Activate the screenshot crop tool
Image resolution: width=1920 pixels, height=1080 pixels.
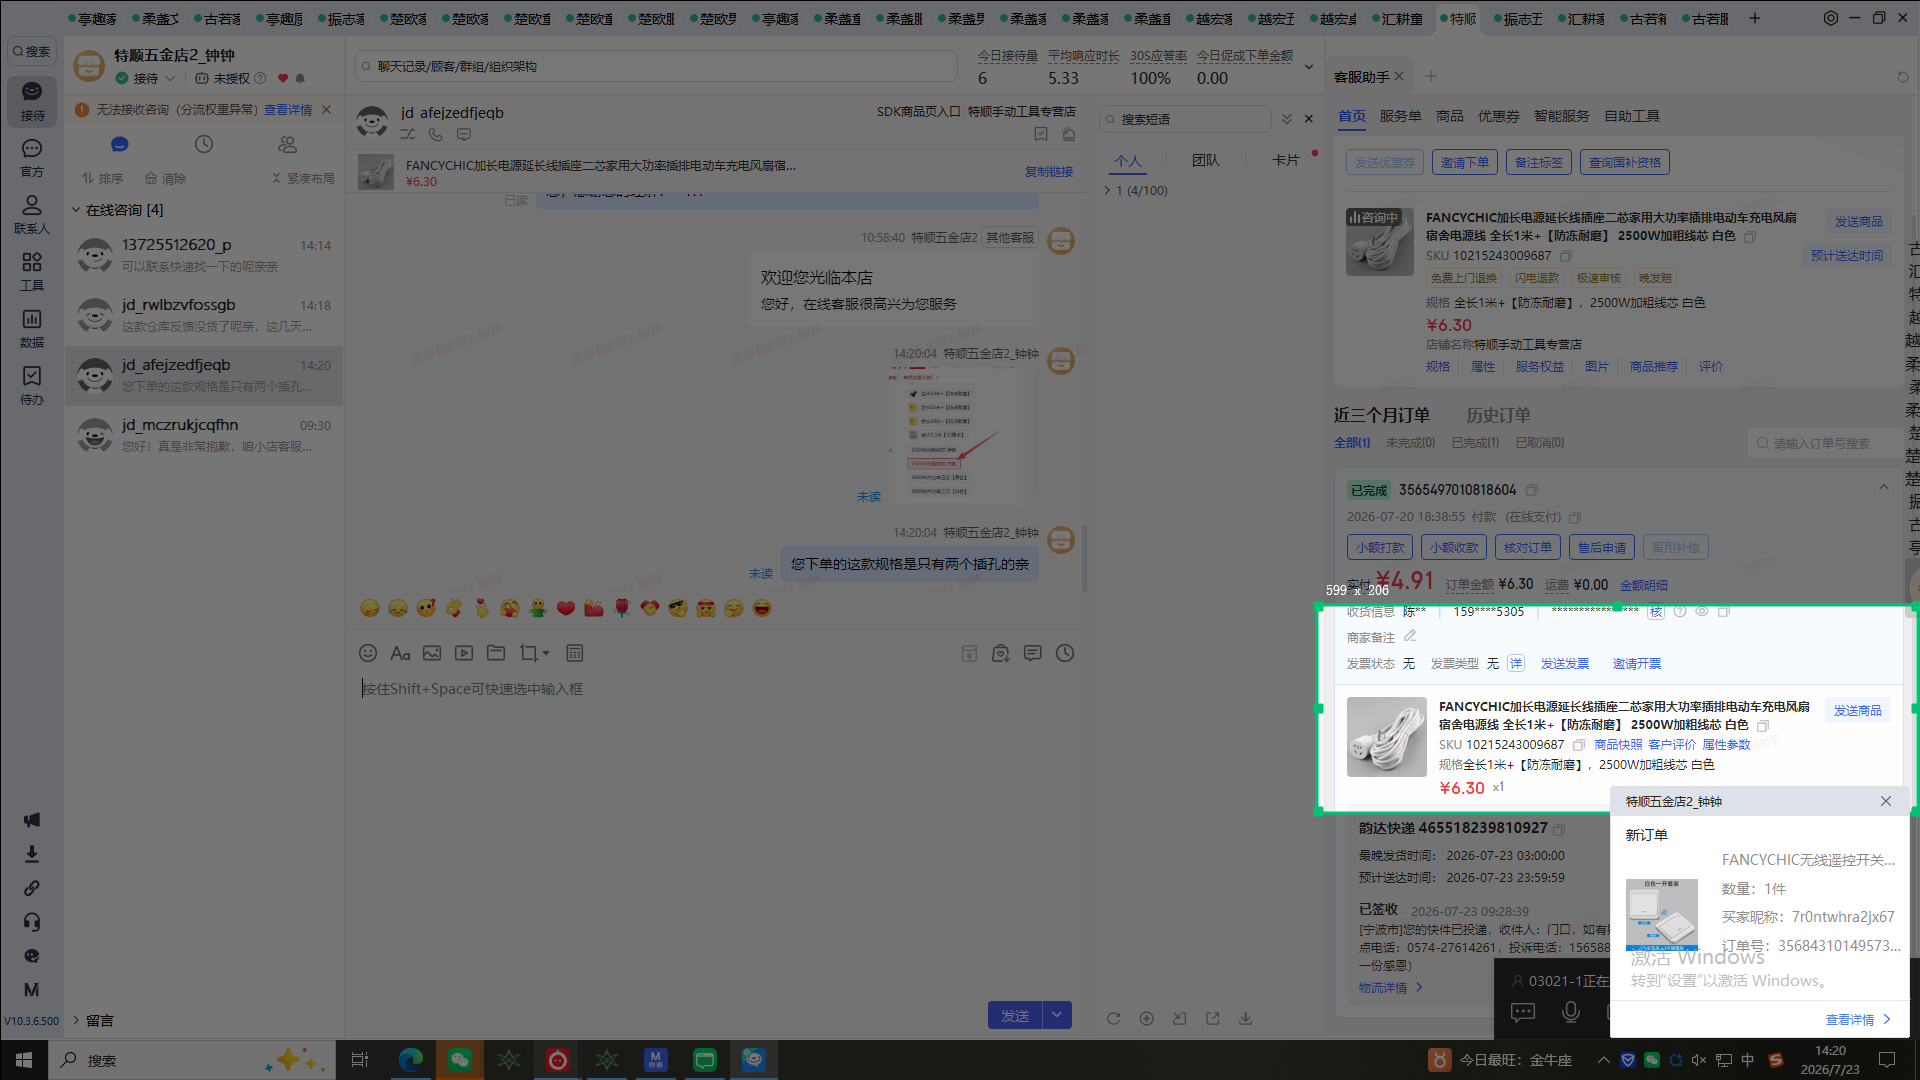528,653
